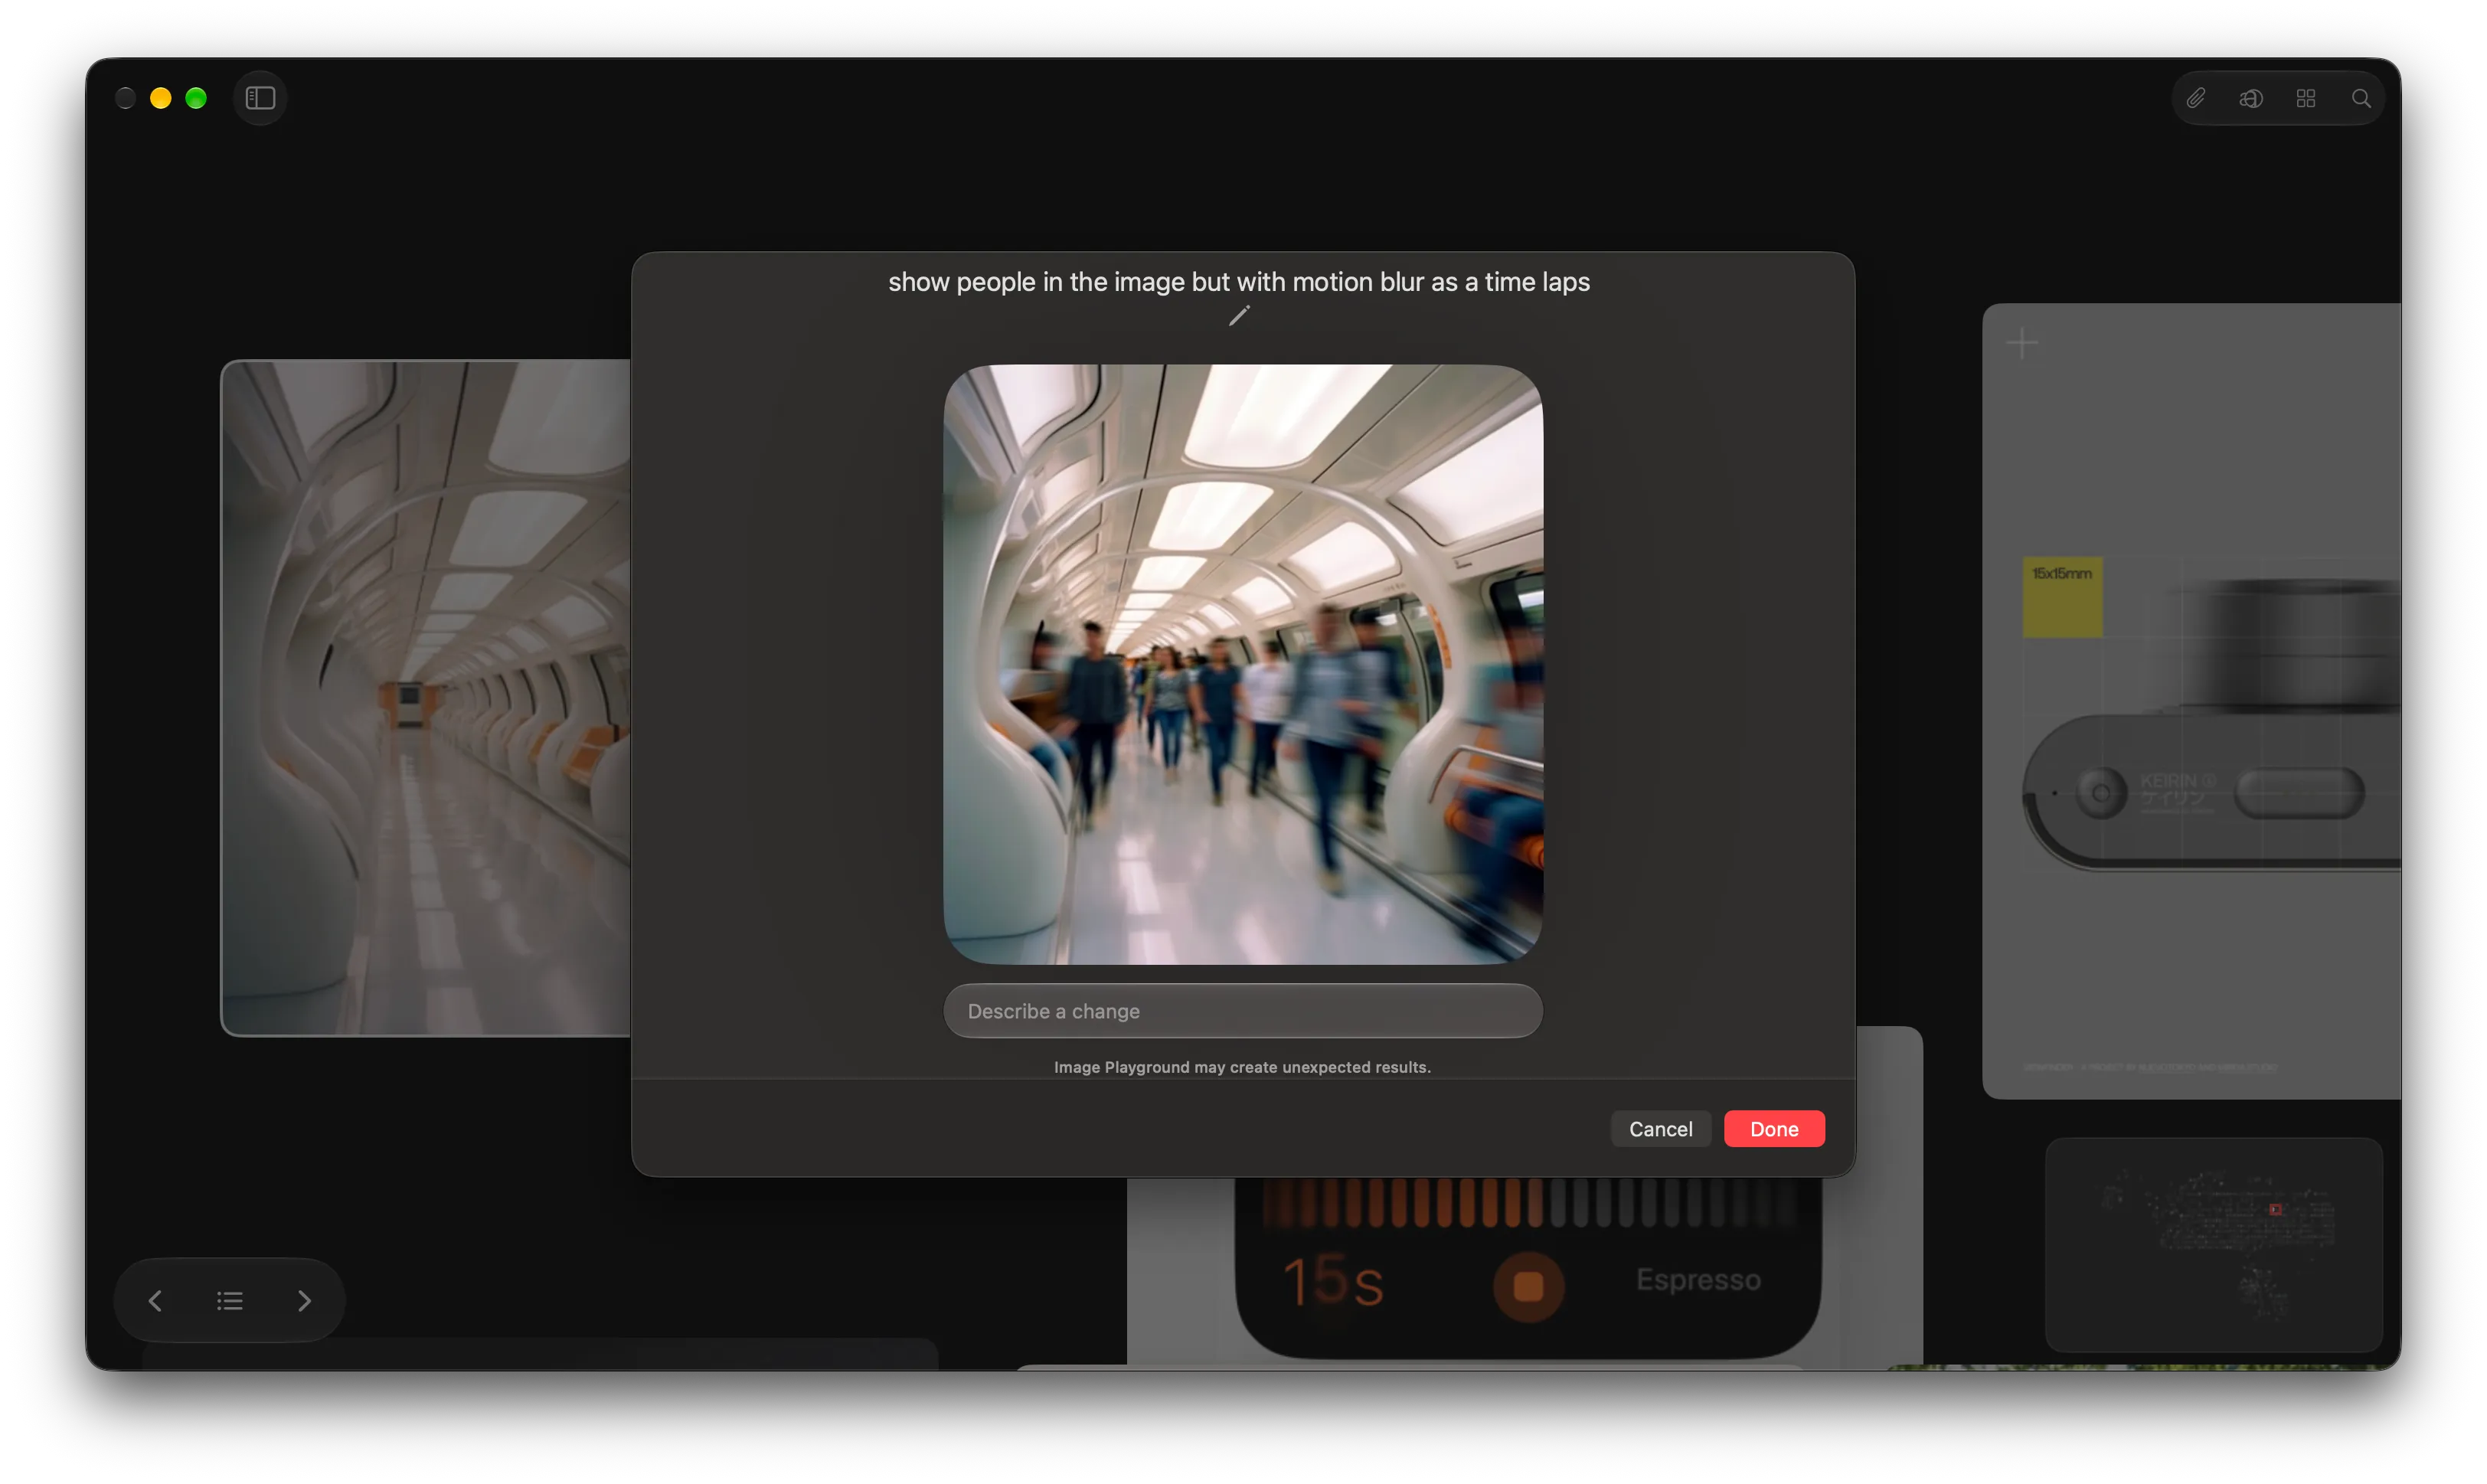
Task: Click the paperclip attachment icon
Action: (x=2195, y=98)
